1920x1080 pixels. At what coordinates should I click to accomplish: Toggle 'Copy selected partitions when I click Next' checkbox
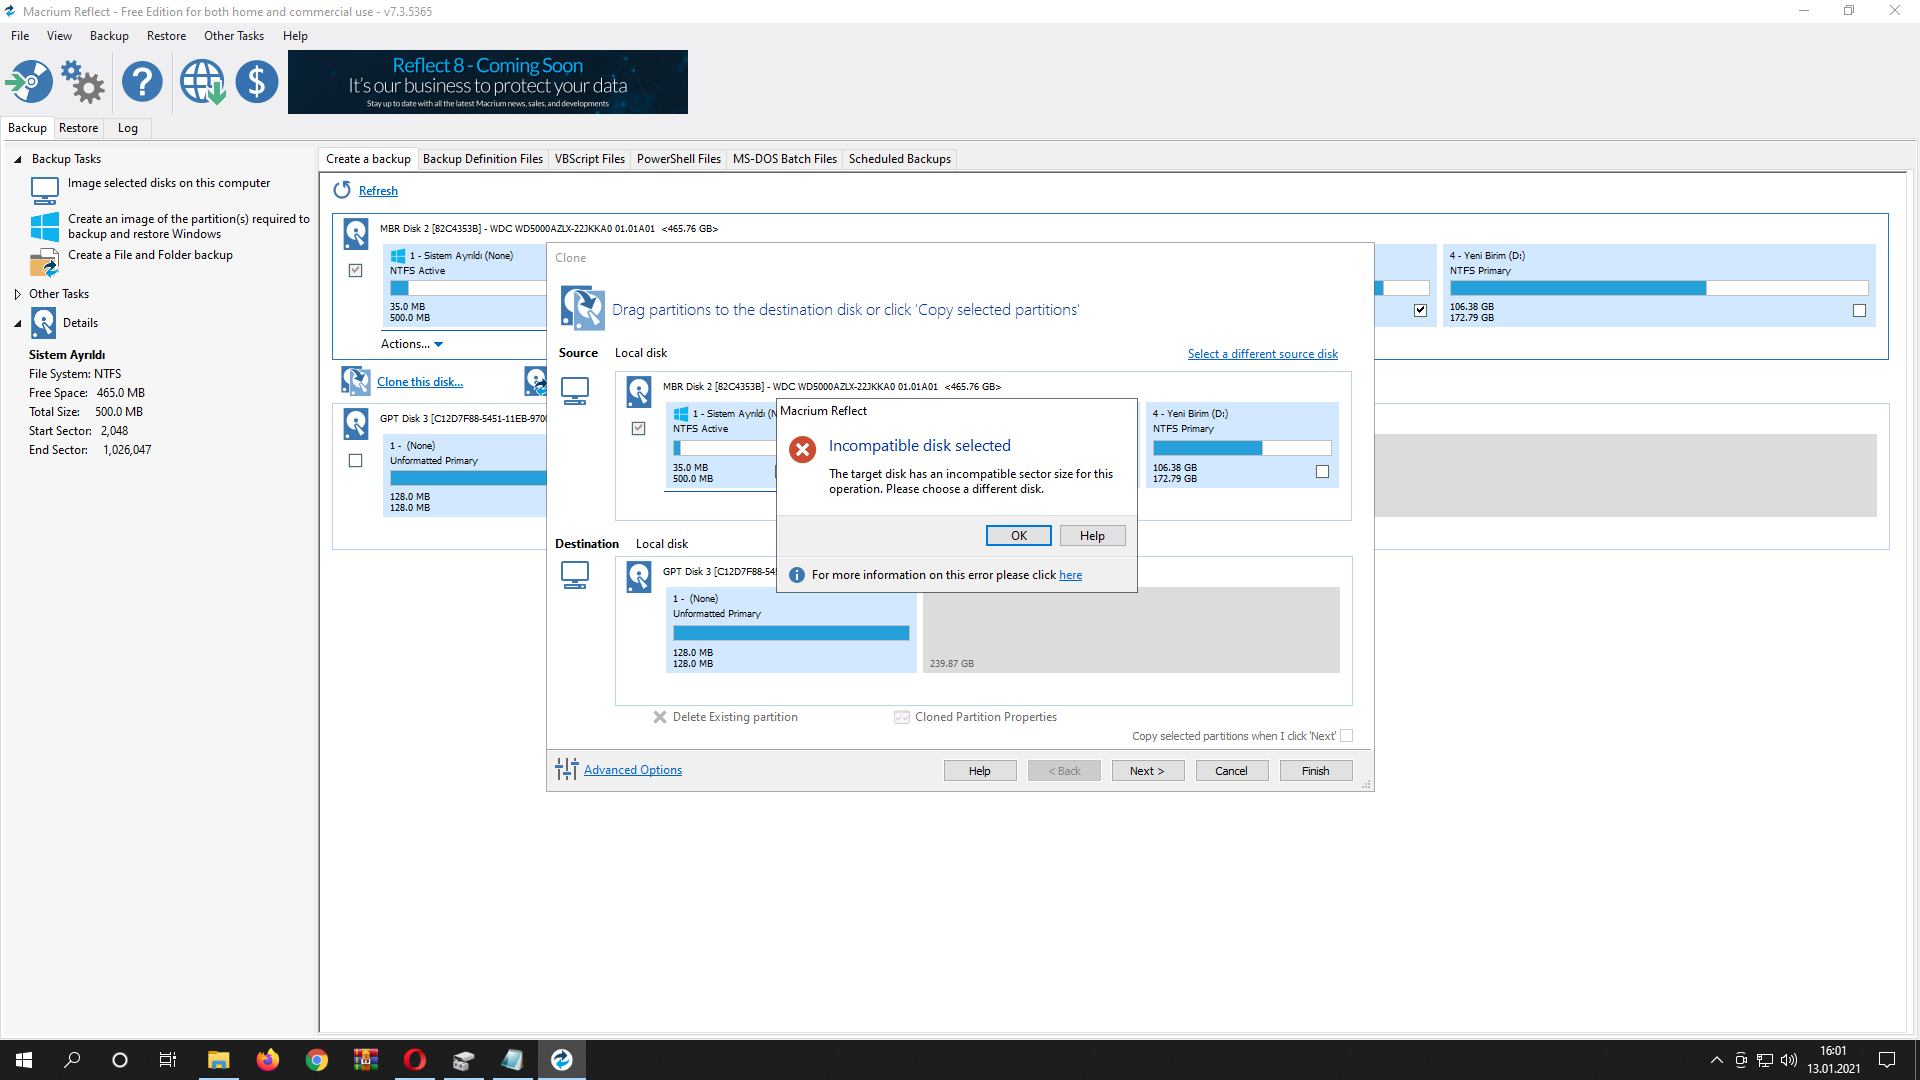[1346, 736]
